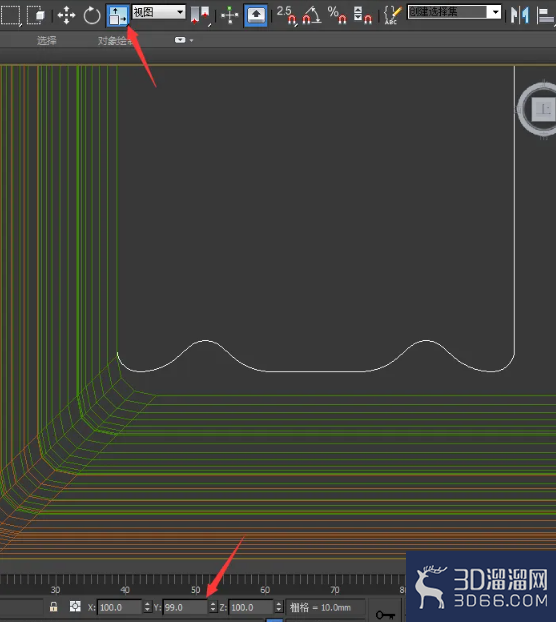Activate the Select and Rotate tool

tap(92, 15)
